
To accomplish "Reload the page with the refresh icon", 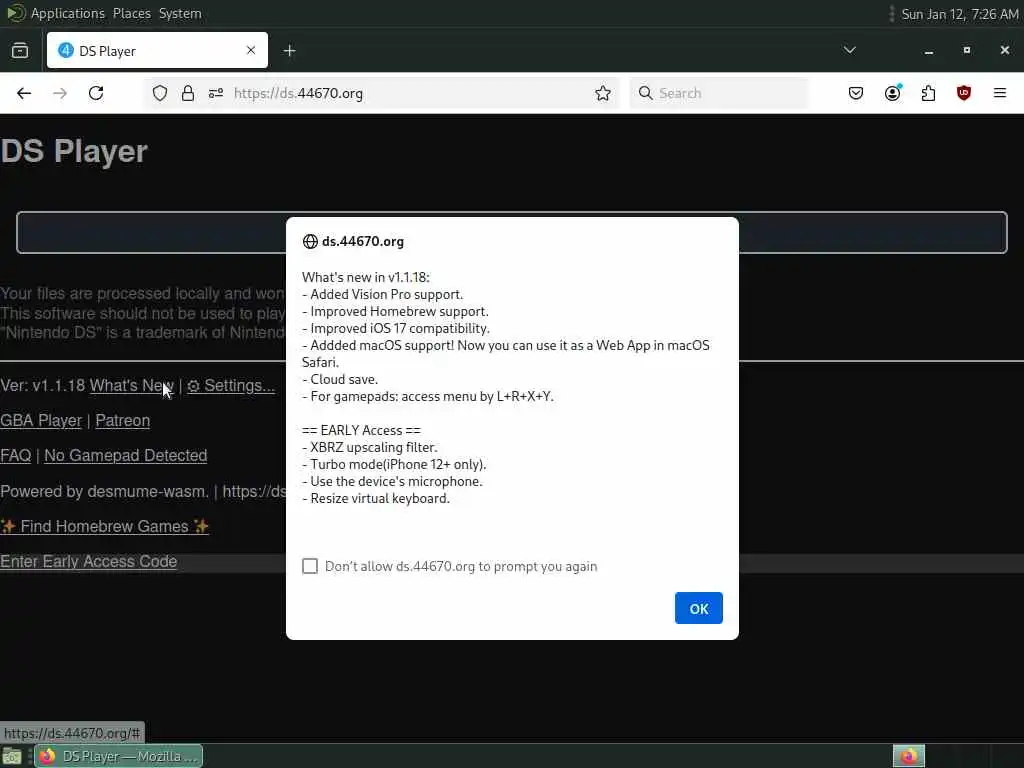I will 96,93.
